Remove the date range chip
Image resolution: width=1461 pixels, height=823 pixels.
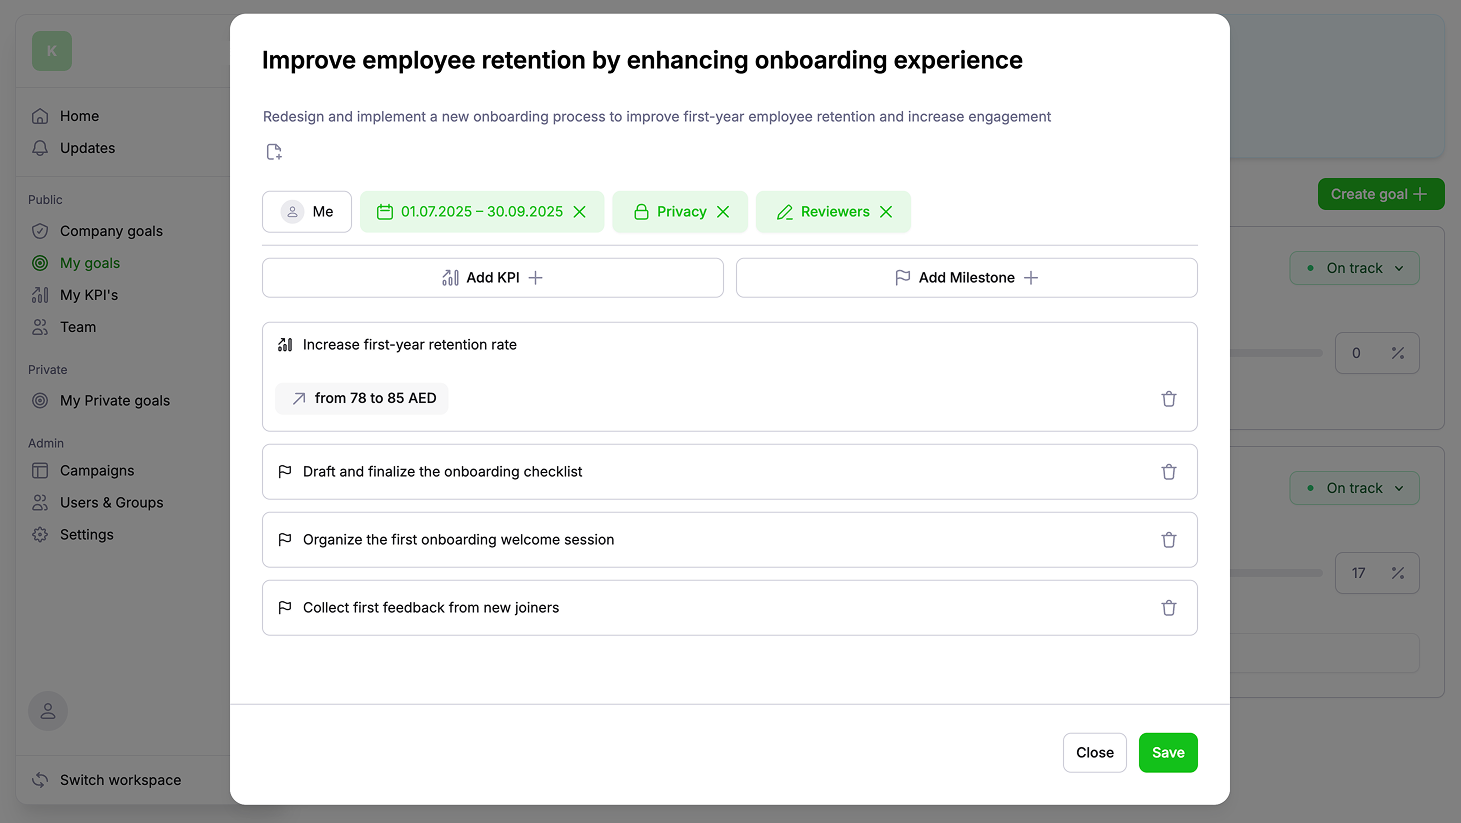click(x=579, y=212)
